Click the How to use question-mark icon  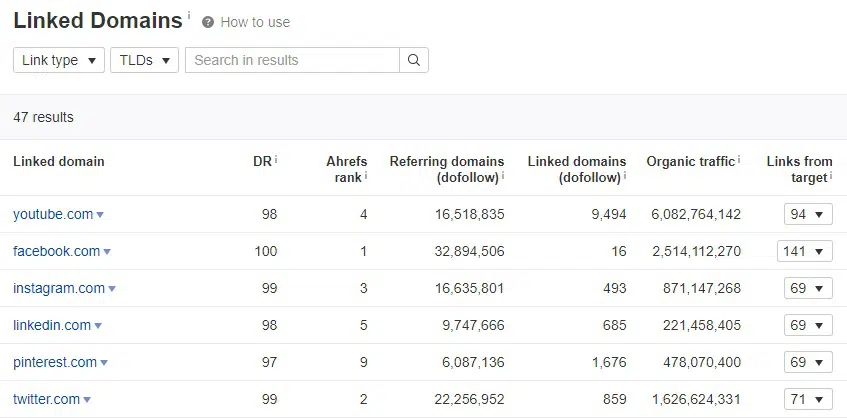(208, 22)
